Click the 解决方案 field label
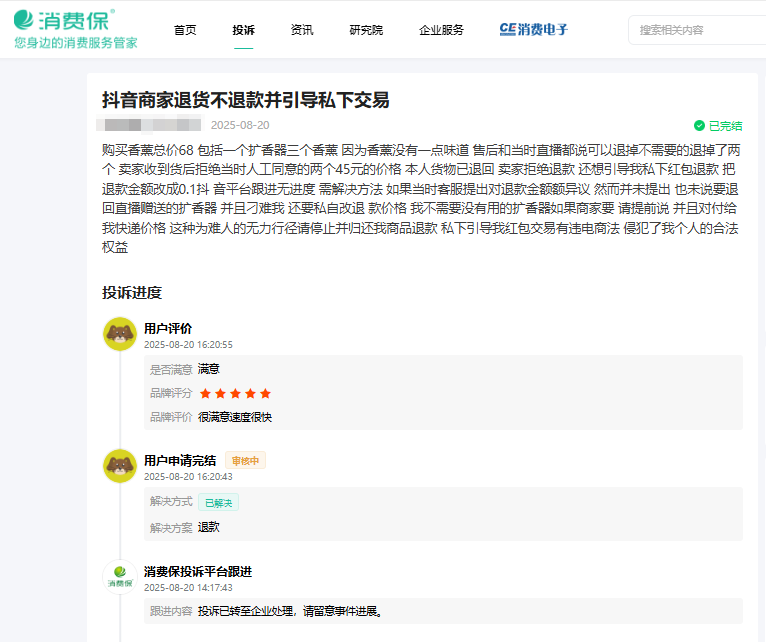 [171, 528]
